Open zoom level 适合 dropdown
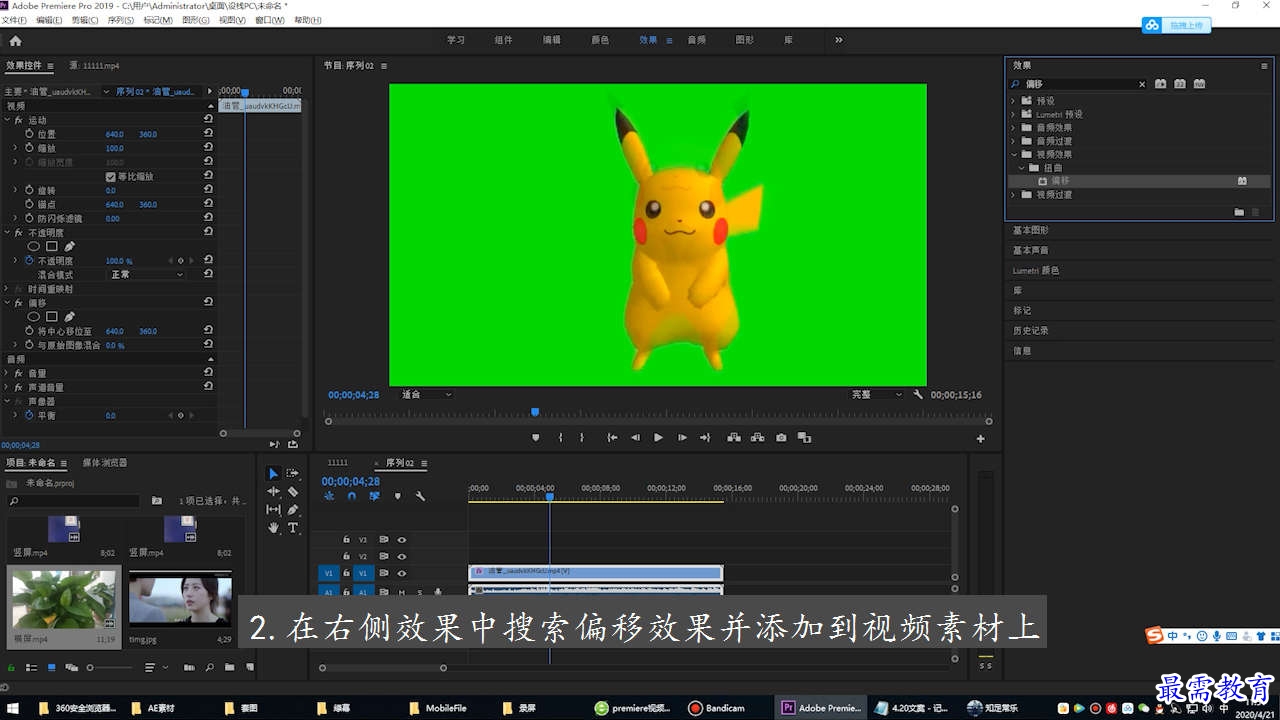This screenshot has width=1280, height=720. pos(426,395)
